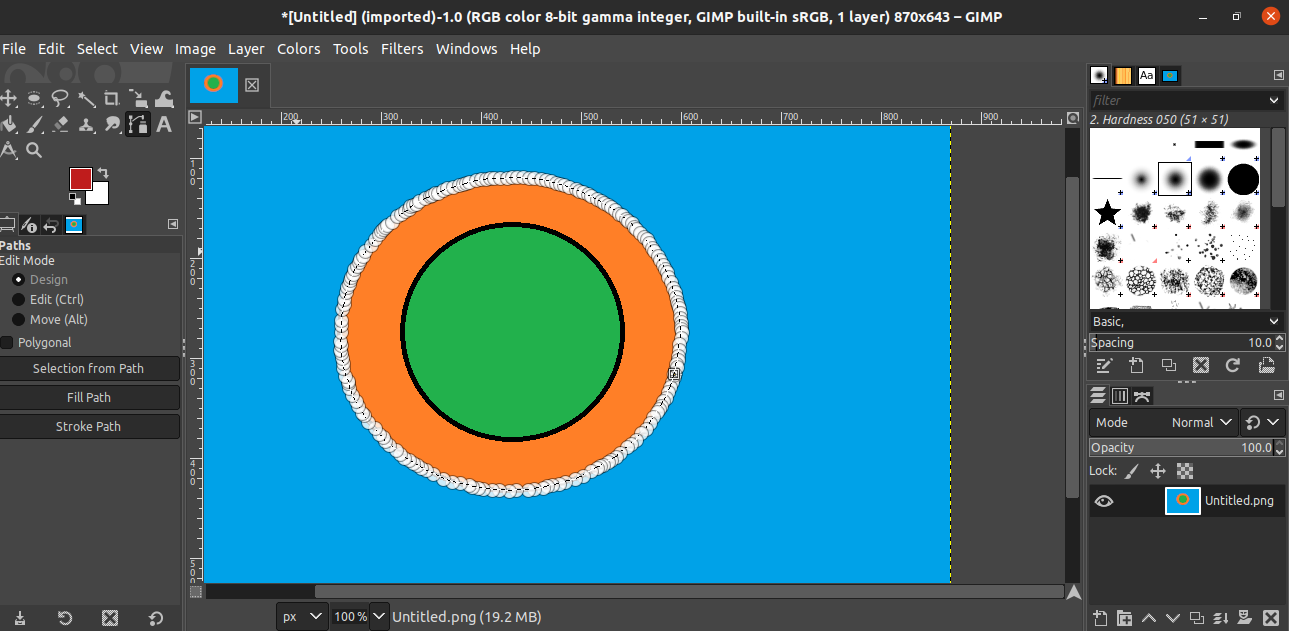Click the red foreground color swatch
The width and height of the screenshot is (1289, 631).
click(81, 178)
